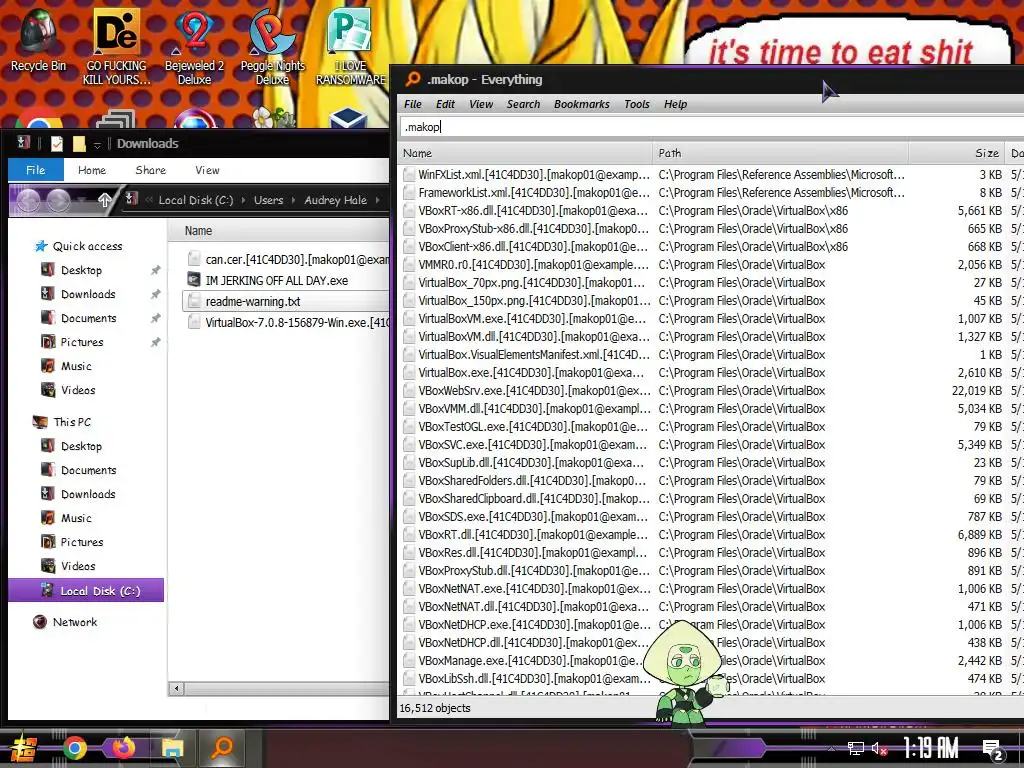
Task: Sort Everything results by Path column
Action: (x=780, y=153)
